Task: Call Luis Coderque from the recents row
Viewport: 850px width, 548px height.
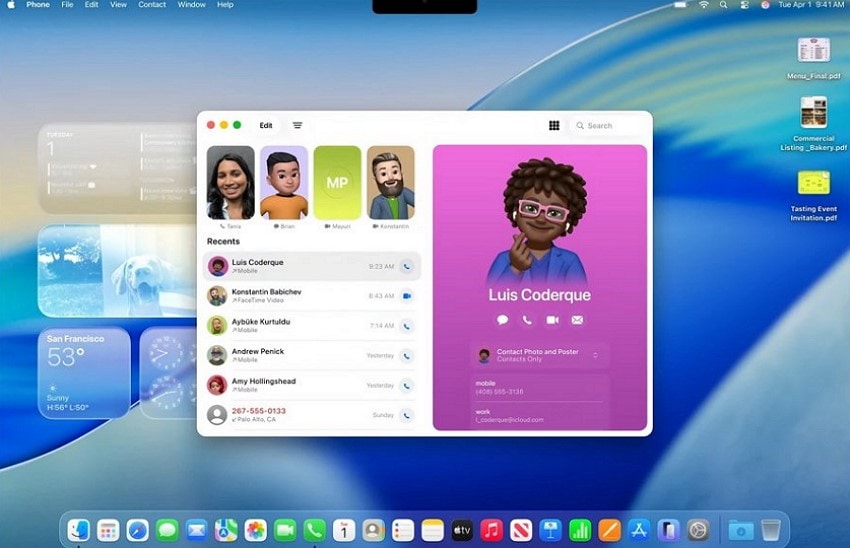Action: click(407, 266)
